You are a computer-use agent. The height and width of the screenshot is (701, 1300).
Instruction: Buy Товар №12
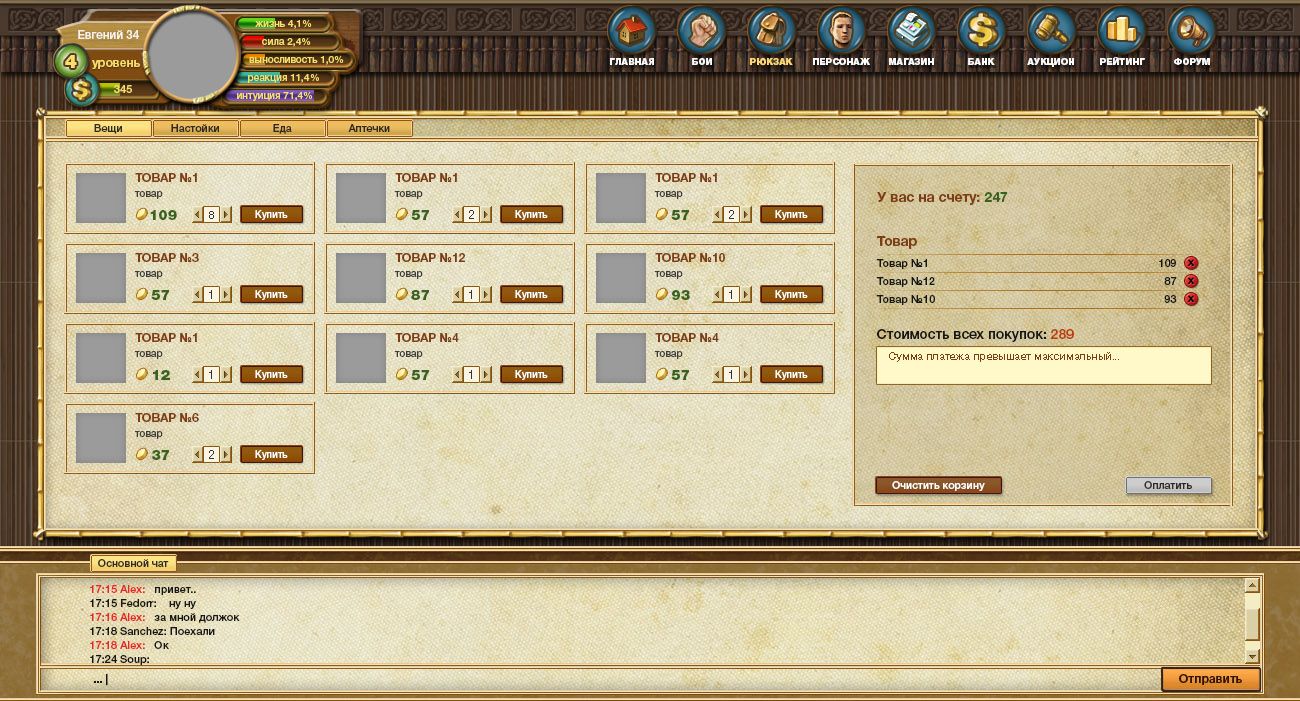pos(531,294)
